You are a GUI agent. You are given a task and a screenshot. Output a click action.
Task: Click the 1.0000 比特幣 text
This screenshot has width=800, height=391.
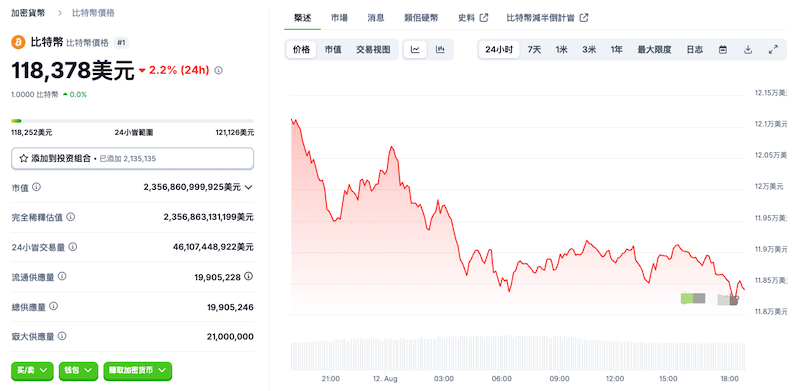pyautogui.click(x=35, y=94)
